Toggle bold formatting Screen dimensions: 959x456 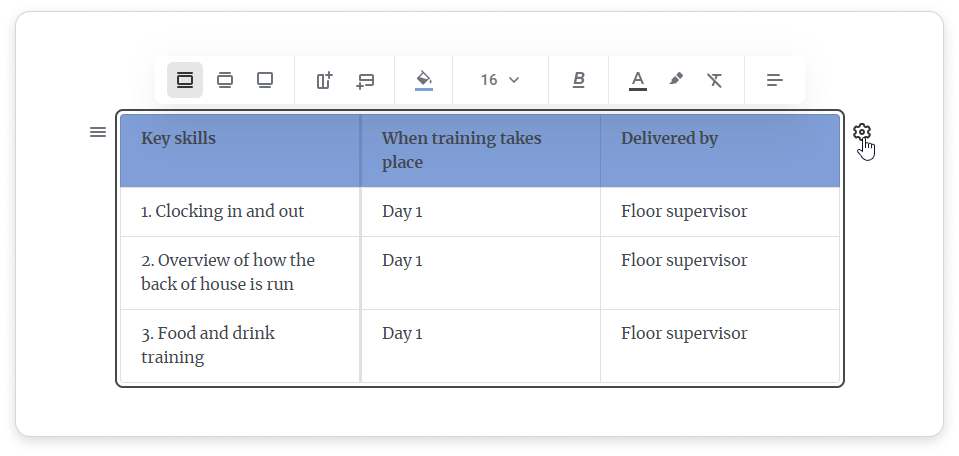tap(579, 80)
